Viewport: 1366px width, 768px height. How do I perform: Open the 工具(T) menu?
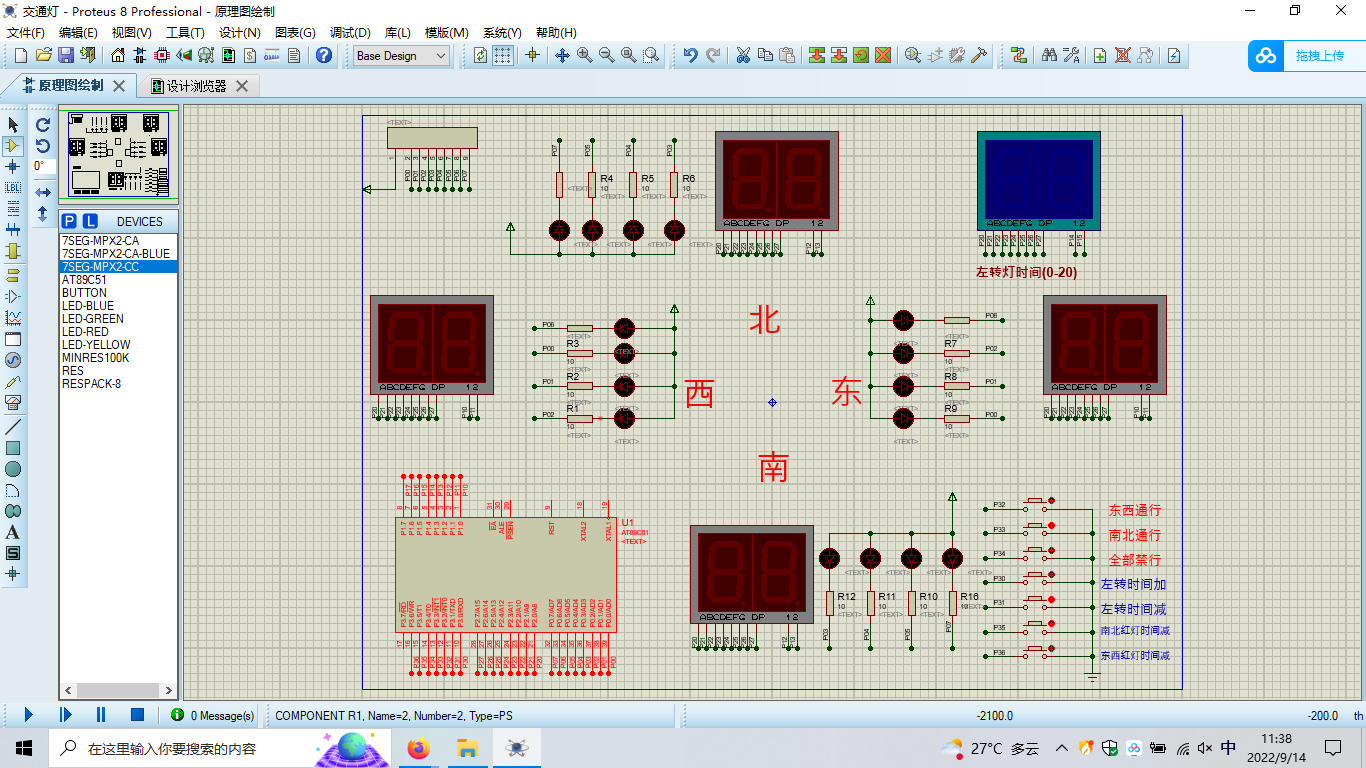pyautogui.click(x=185, y=32)
